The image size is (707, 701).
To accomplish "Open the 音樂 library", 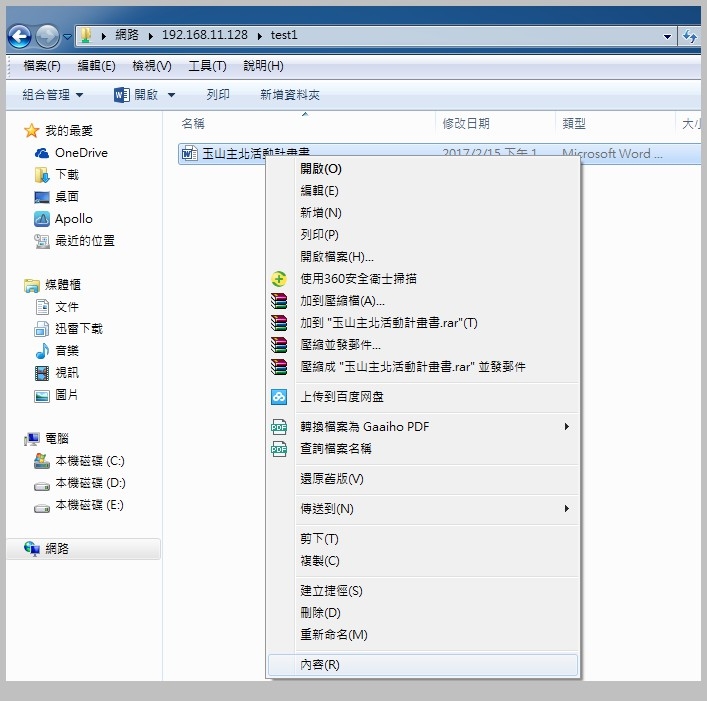I will (57, 351).
